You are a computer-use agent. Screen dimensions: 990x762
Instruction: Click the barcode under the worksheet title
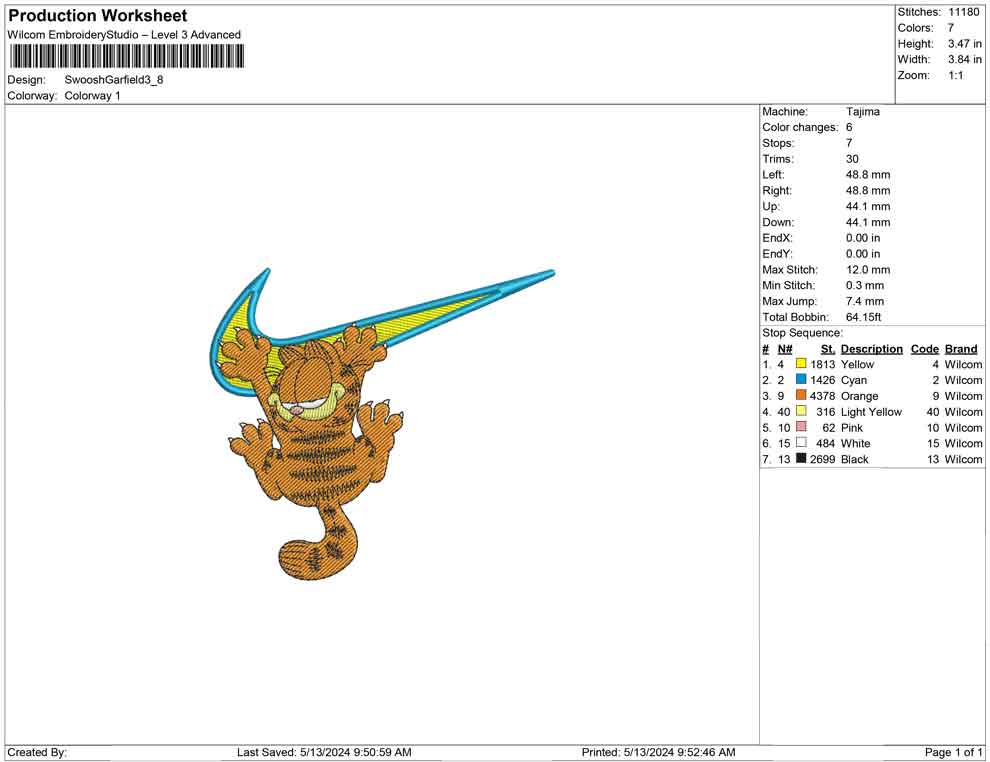pos(124,56)
